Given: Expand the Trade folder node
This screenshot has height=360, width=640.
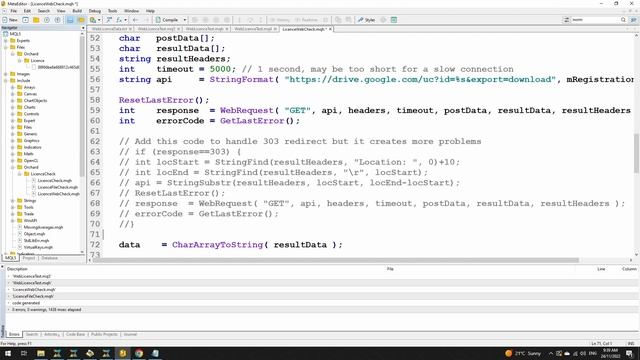Looking at the screenshot, I should coord(13,214).
